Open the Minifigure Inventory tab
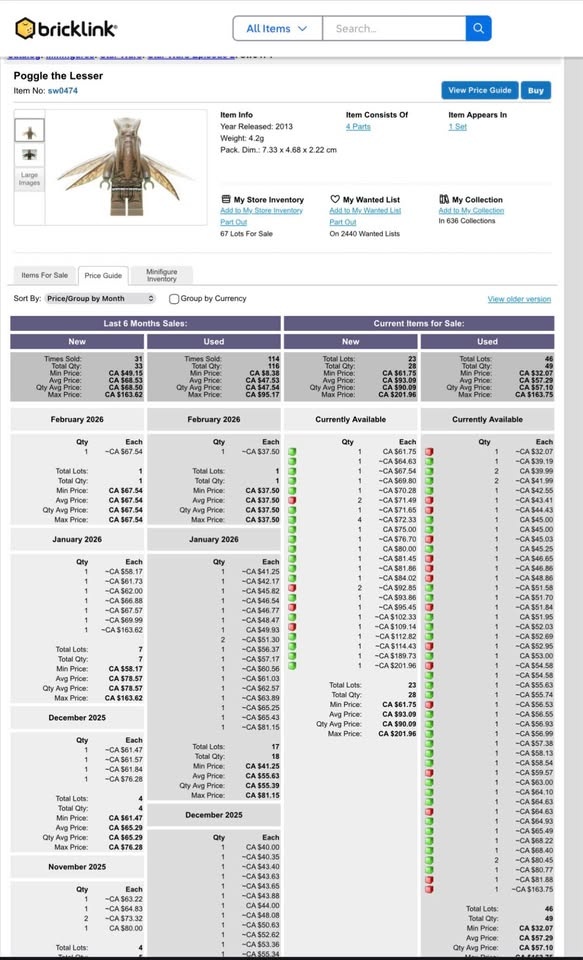Image resolution: width=583 pixels, height=960 pixels. coord(162,276)
